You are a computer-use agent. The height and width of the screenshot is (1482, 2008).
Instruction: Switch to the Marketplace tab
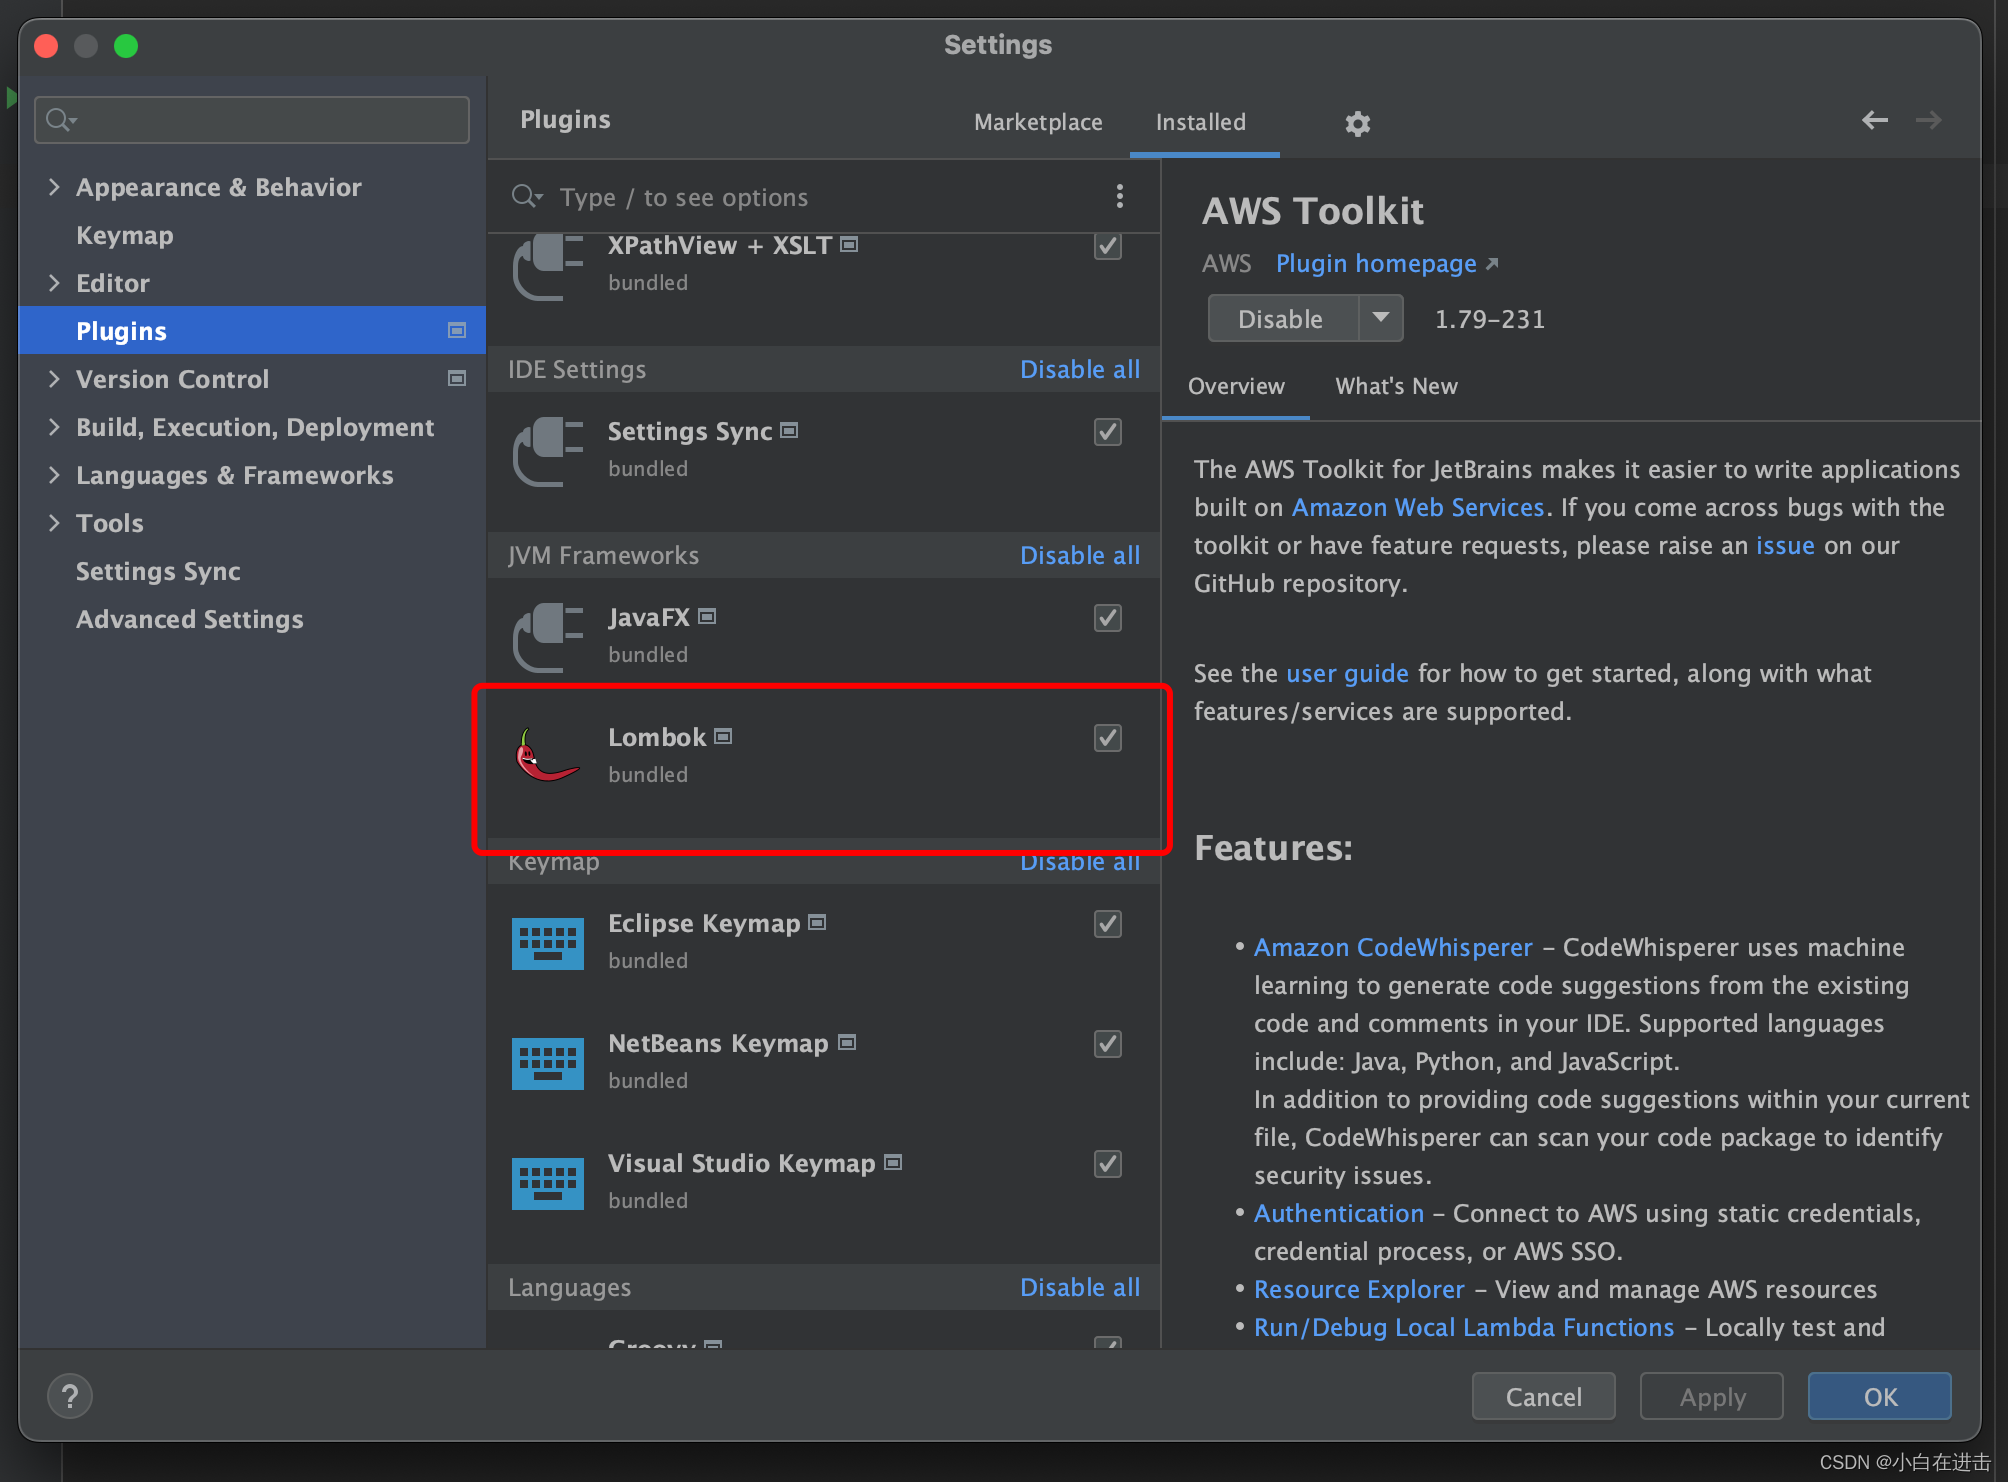1038,122
